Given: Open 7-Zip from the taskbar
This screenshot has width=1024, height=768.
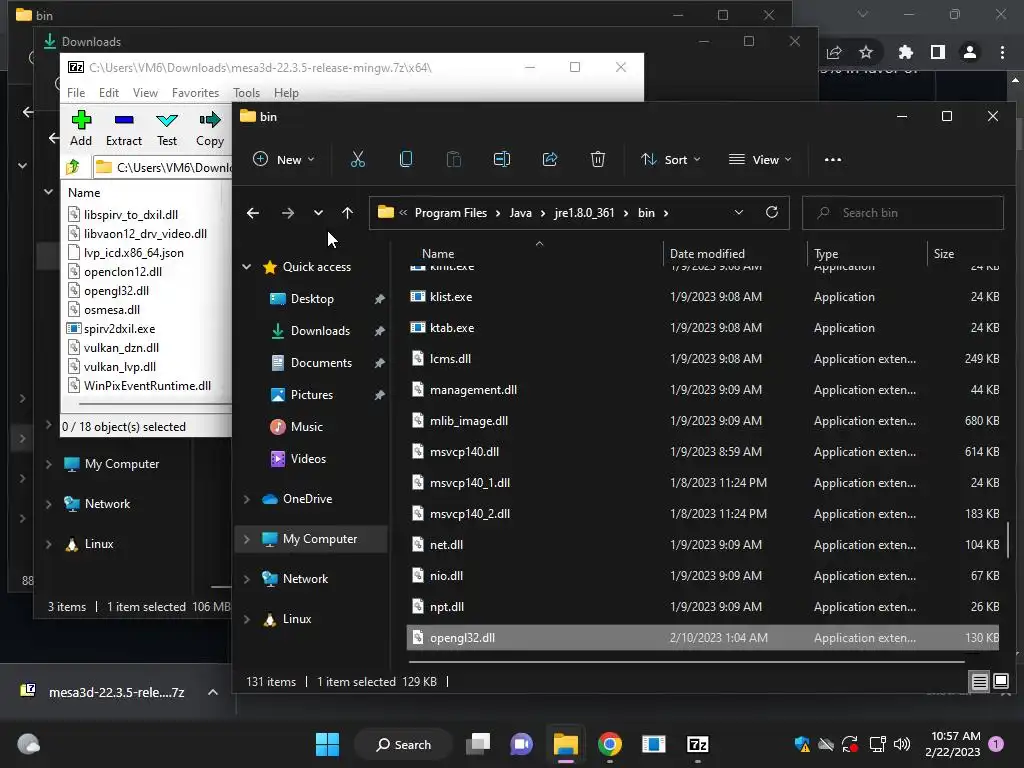Looking at the screenshot, I should coord(697,744).
